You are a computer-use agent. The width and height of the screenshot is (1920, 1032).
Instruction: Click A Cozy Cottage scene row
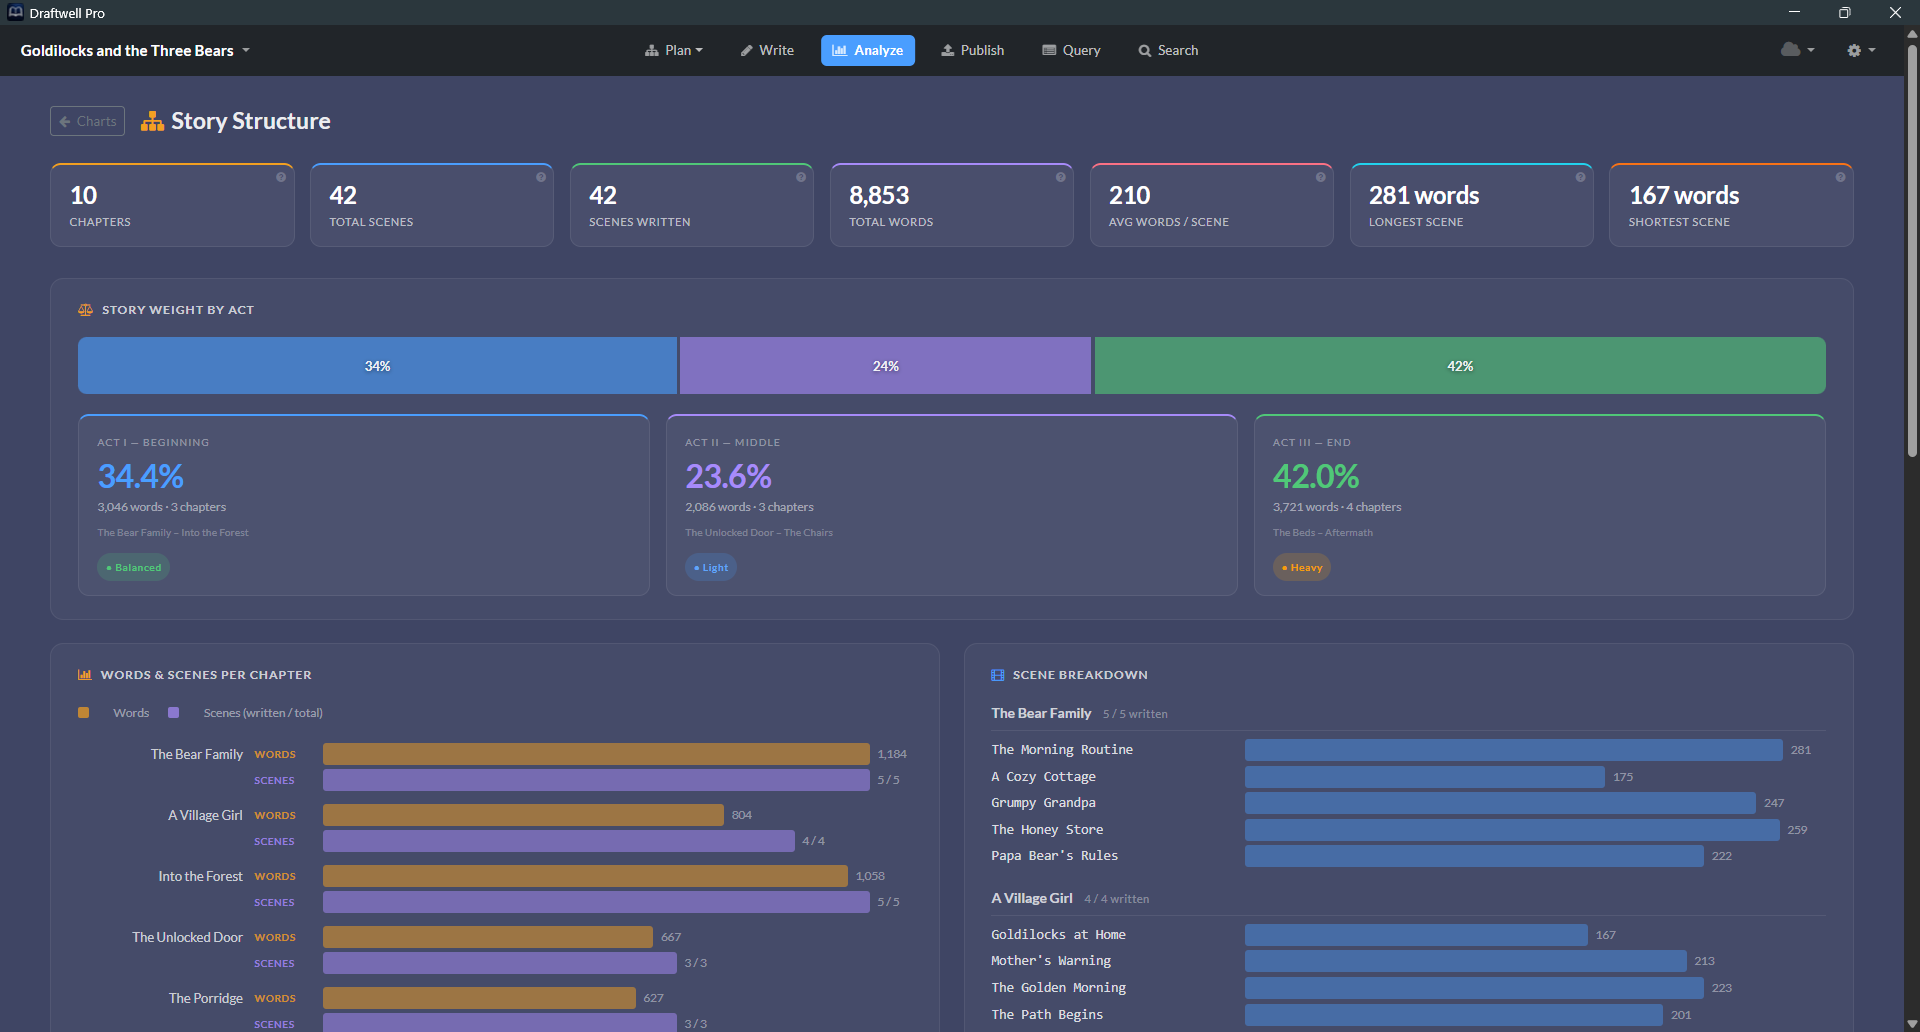click(1408, 777)
